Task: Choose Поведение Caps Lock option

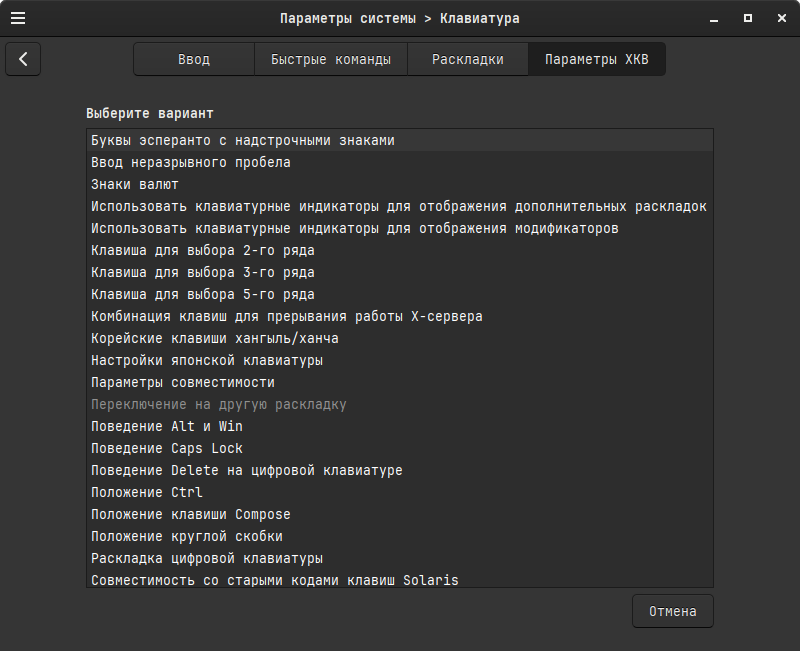Action: coord(166,449)
